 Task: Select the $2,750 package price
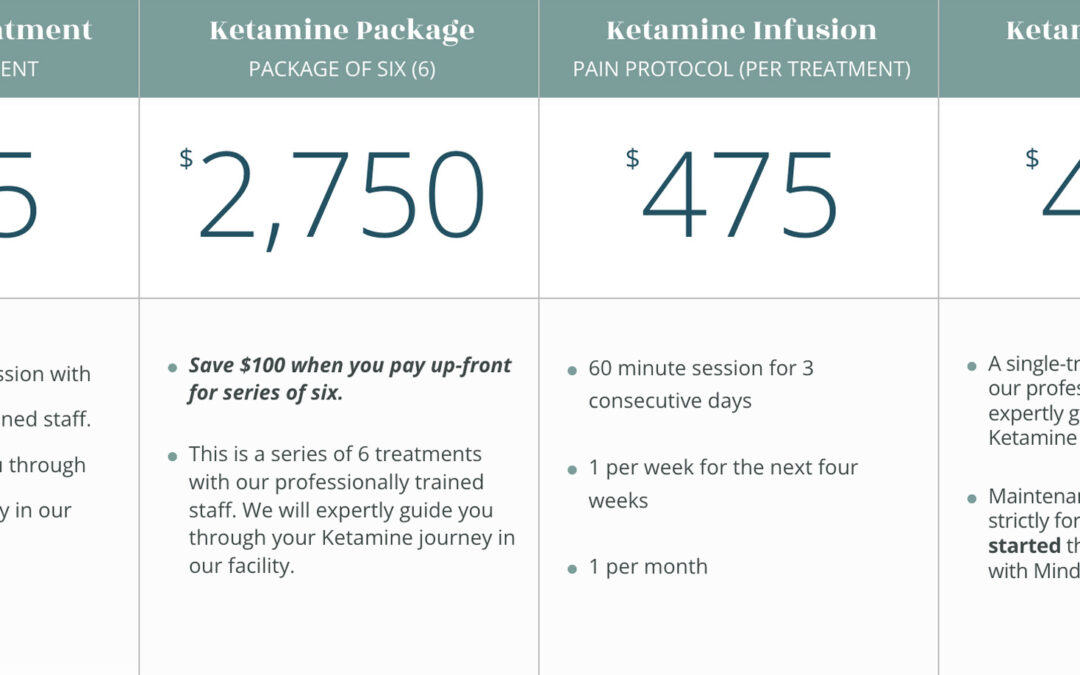click(x=333, y=196)
